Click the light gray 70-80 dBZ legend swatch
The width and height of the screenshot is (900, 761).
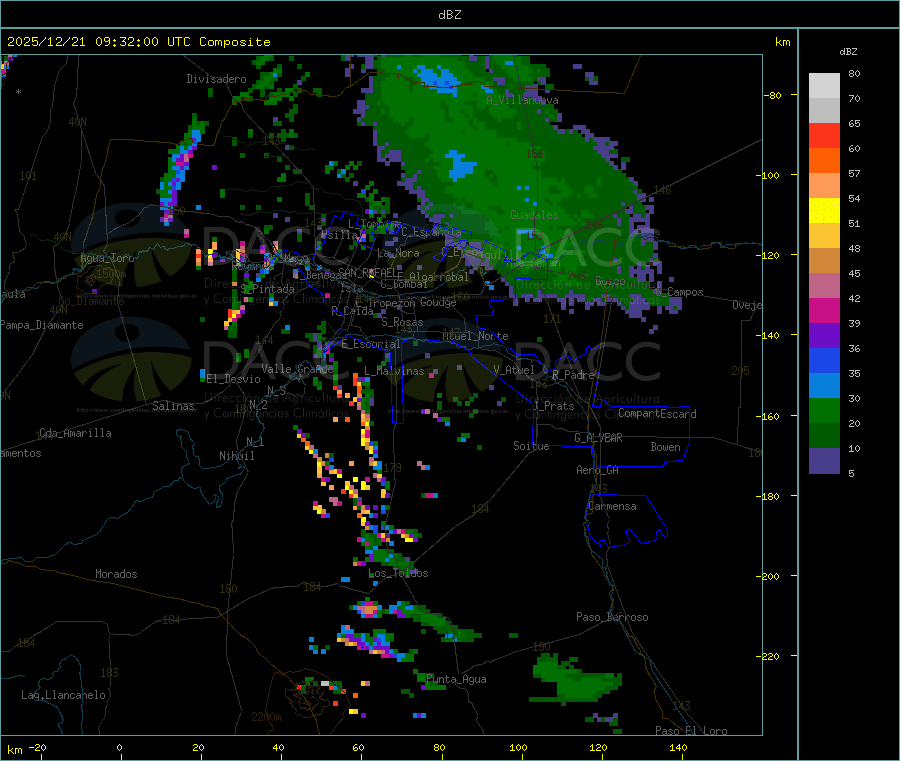pos(824,86)
